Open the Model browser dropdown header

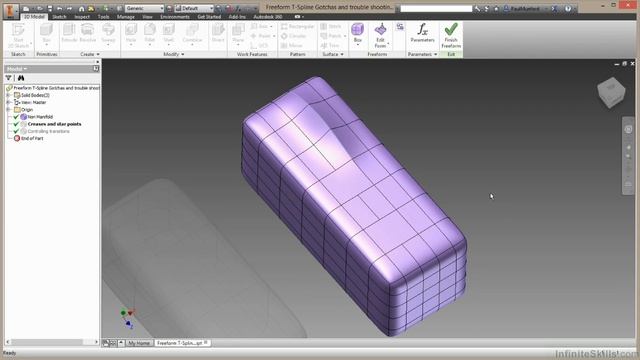tap(17, 69)
